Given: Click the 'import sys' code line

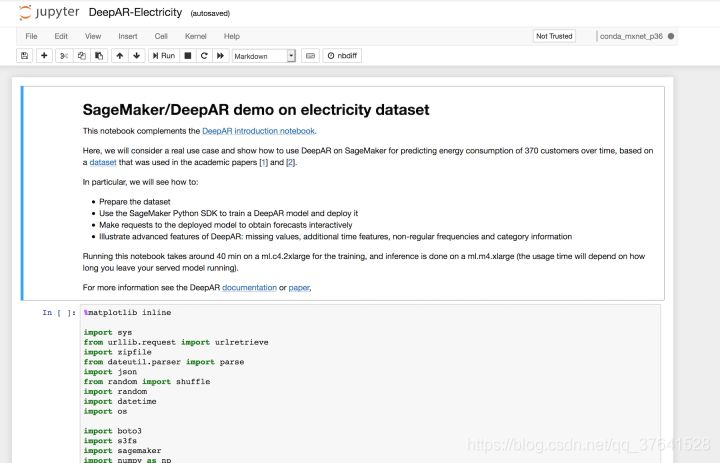Looking at the screenshot, I should [108, 332].
